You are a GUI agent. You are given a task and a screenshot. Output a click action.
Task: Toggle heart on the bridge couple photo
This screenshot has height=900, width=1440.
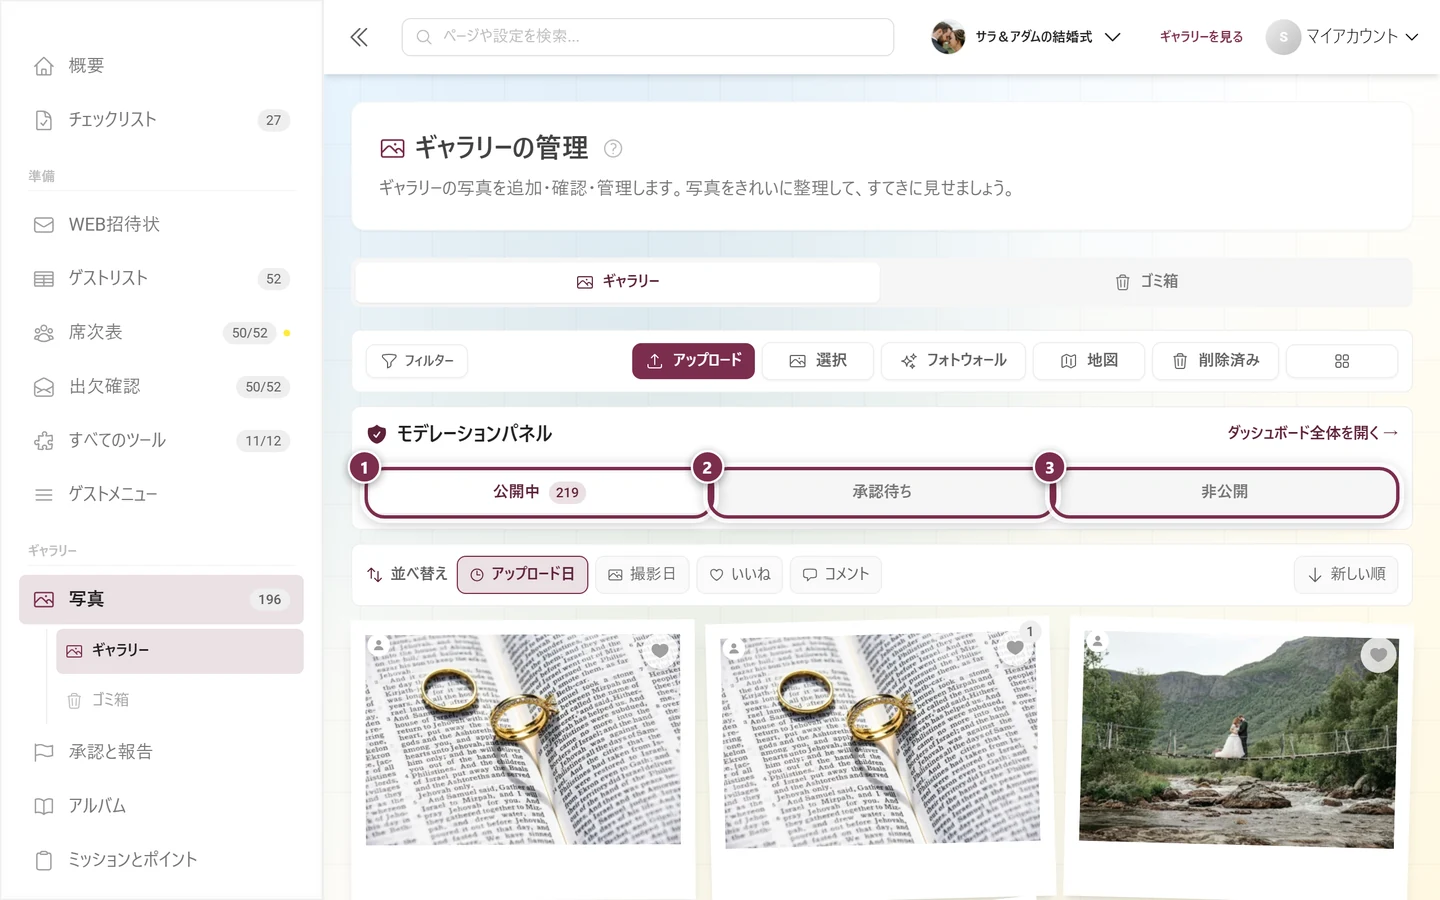click(x=1378, y=655)
